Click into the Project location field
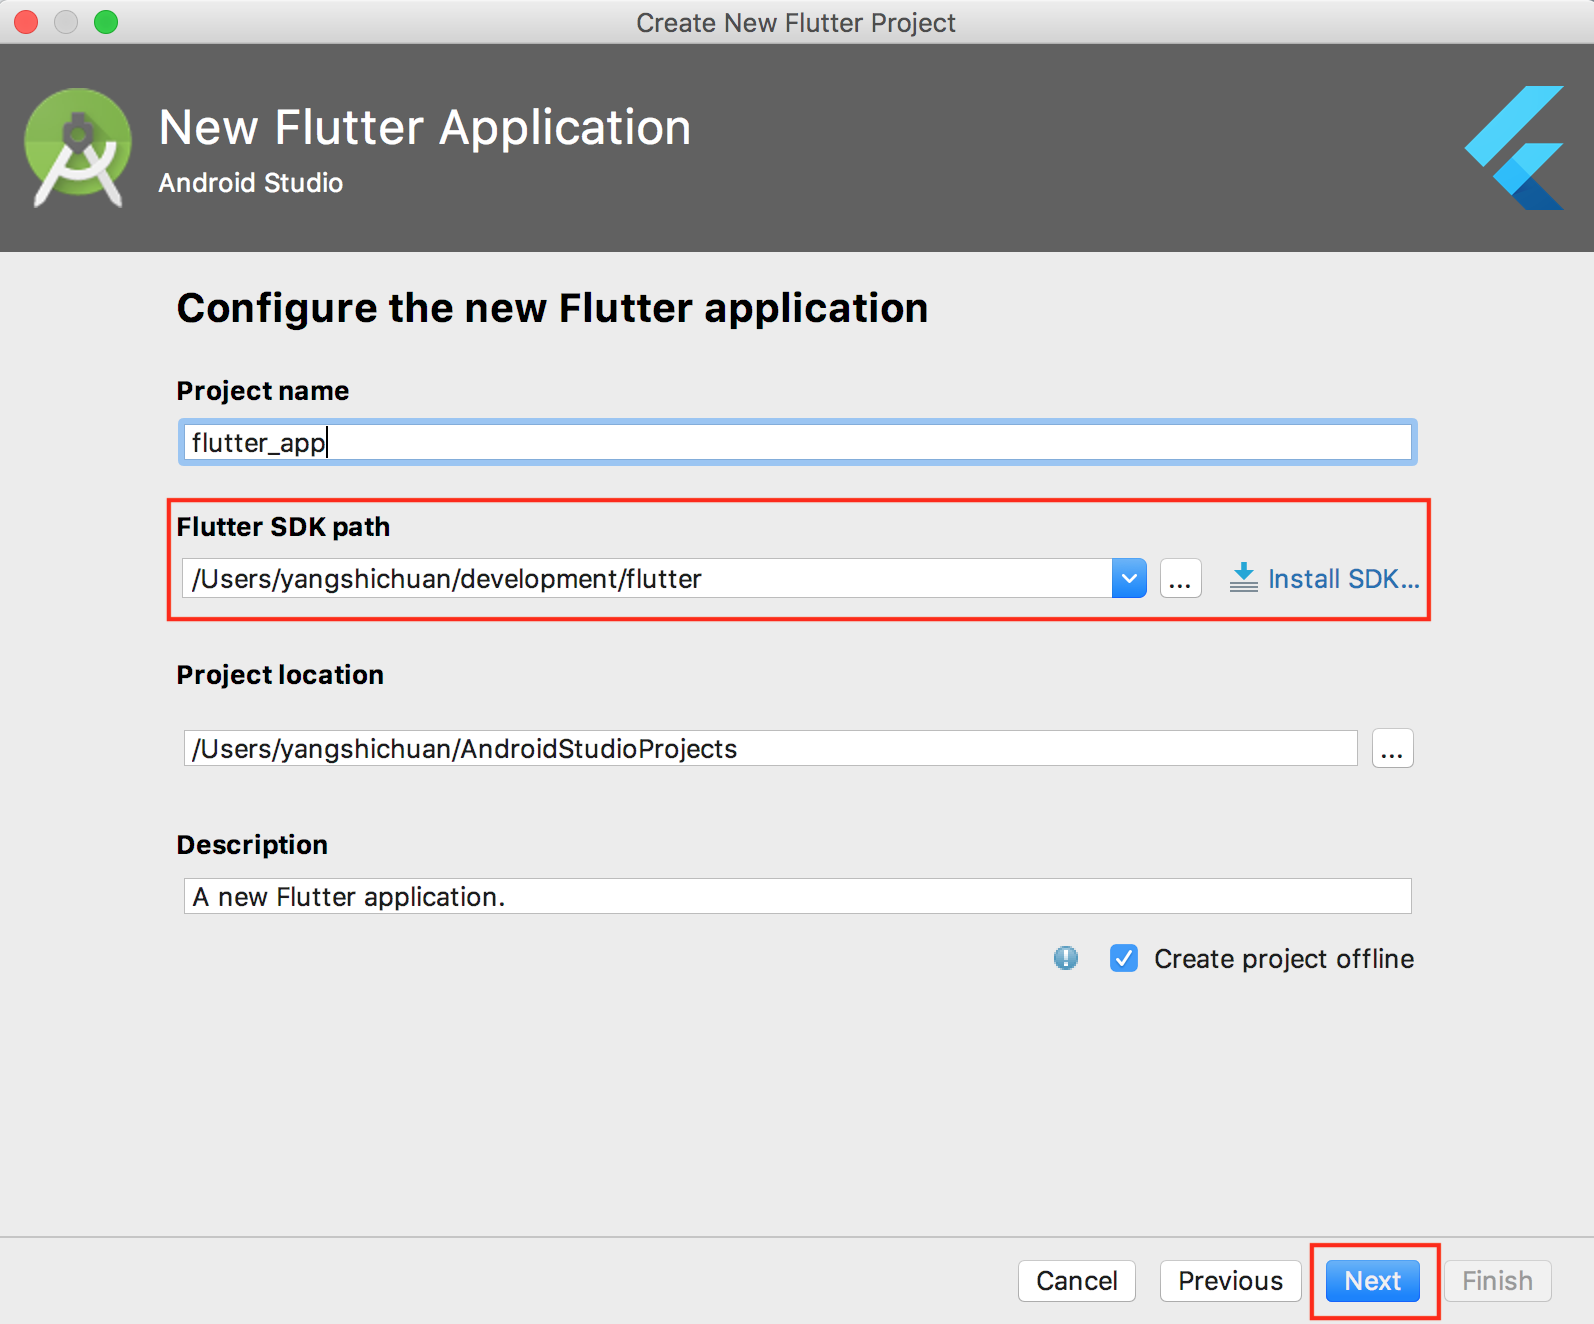 click(x=770, y=748)
